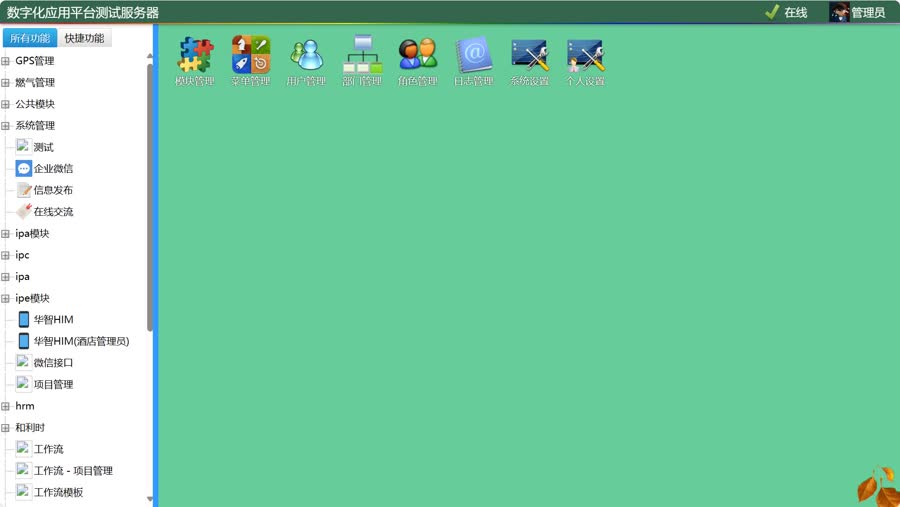Open the 角色管理 icon
Viewport: 900px width, 507px height.
pyautogui.click(x=417, y=54)
